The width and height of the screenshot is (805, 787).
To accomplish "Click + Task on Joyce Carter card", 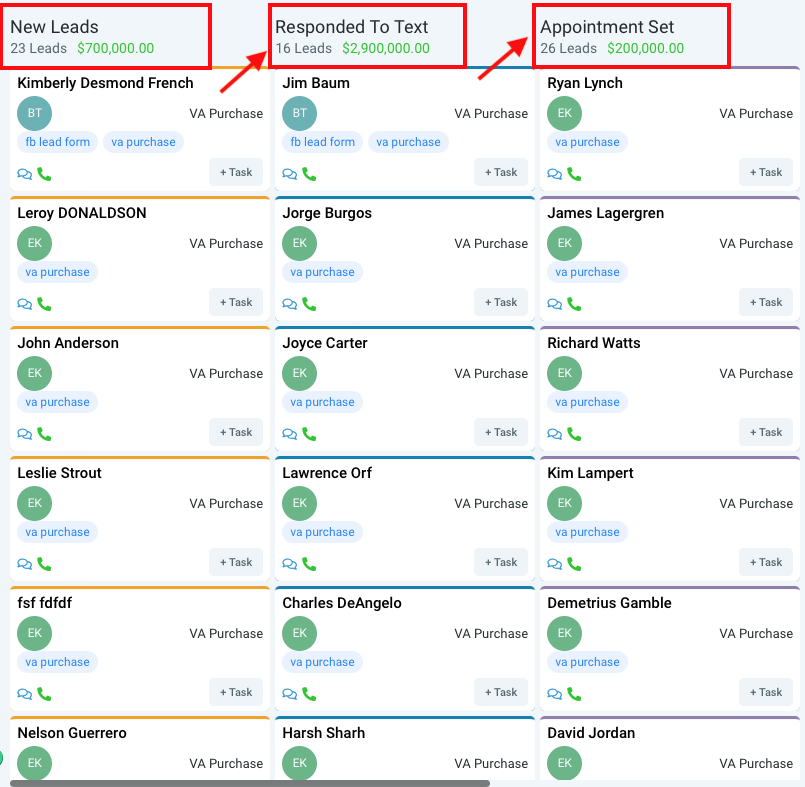I will (501, 432).
